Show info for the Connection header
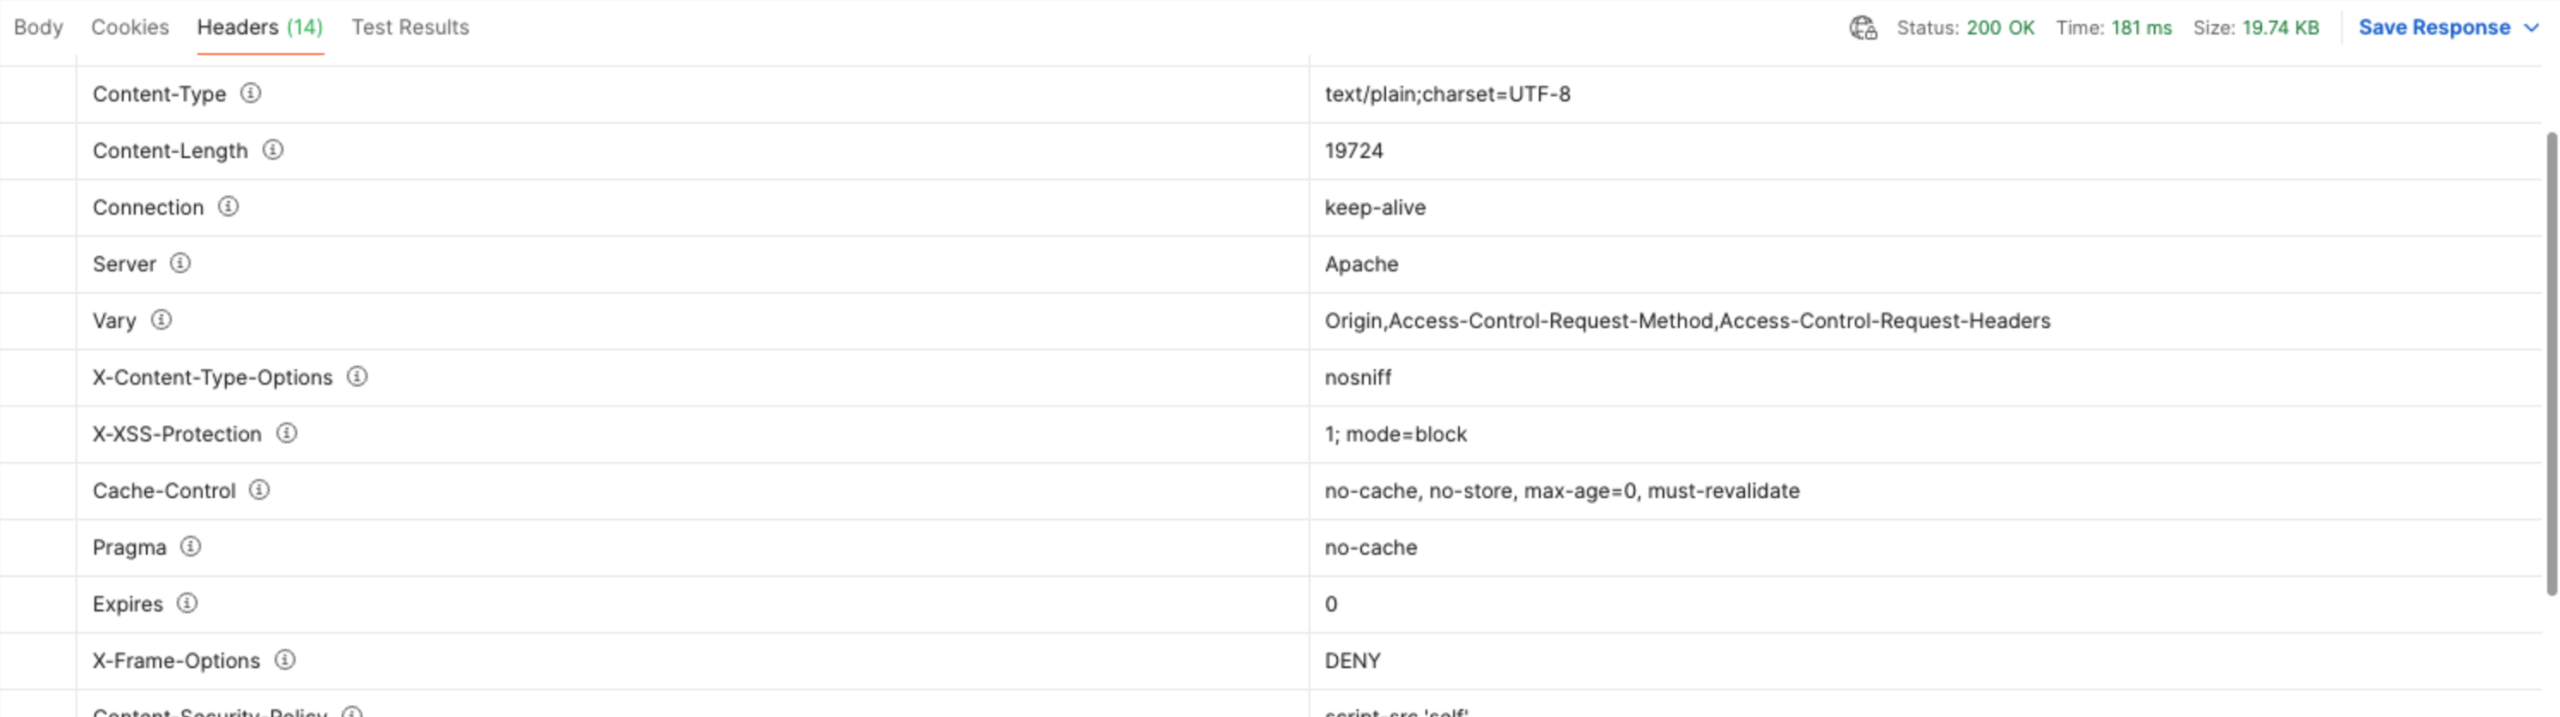This screenshot has width=2560, height=717. click(x=228, y=207)
